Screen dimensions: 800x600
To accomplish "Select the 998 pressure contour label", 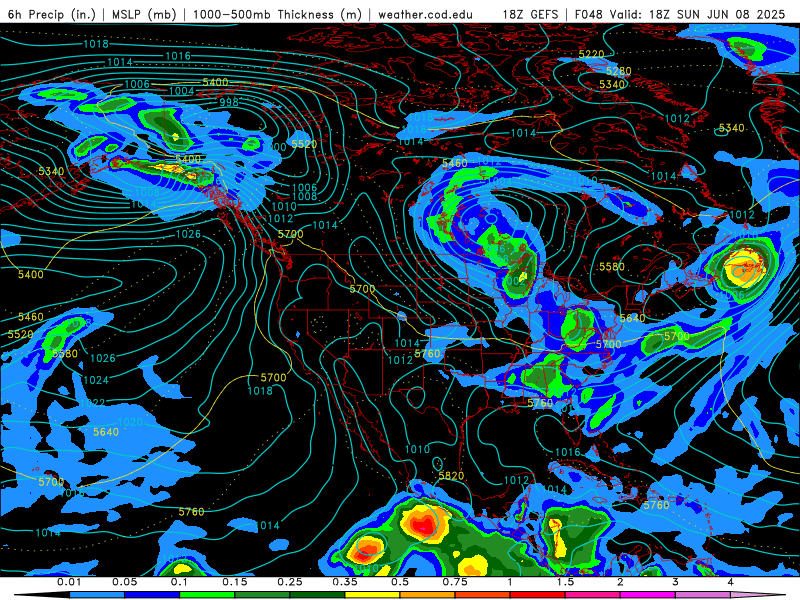I will (229, 102).
